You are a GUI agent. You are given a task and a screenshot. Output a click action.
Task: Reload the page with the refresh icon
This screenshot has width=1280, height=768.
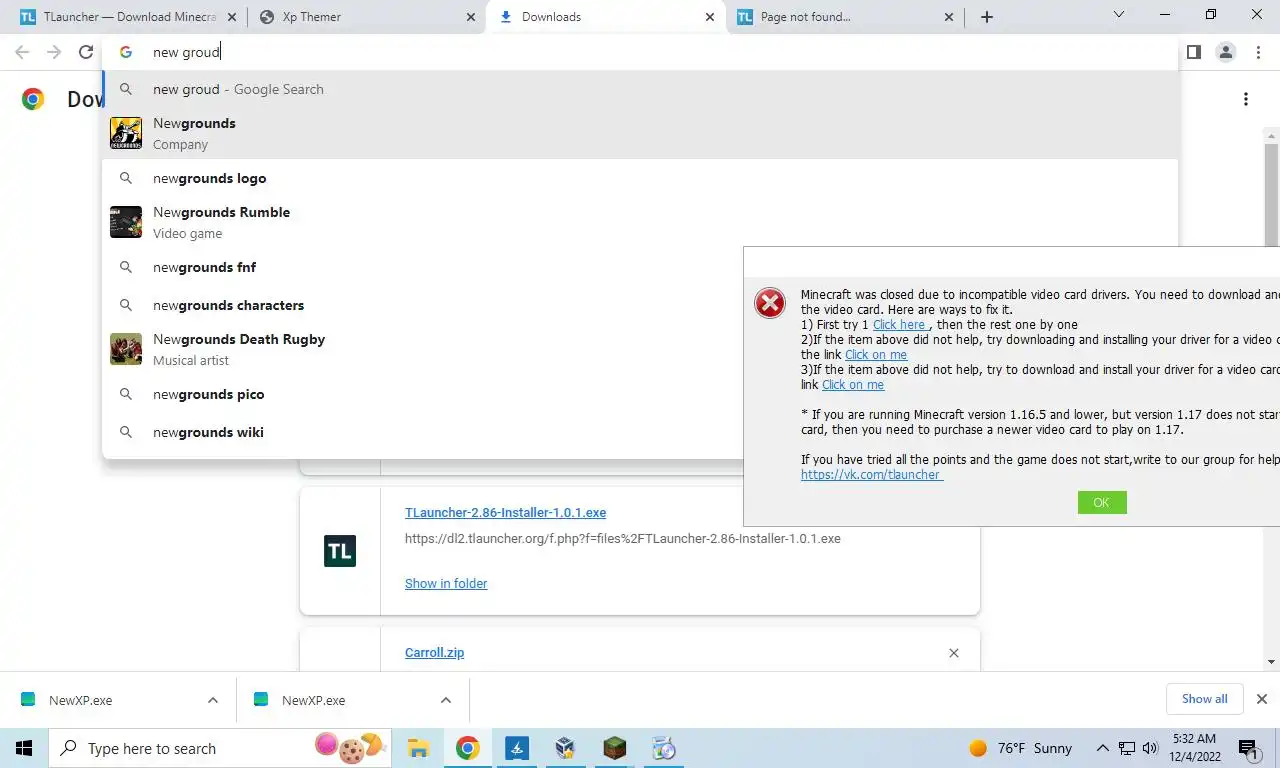pos(86,52)
